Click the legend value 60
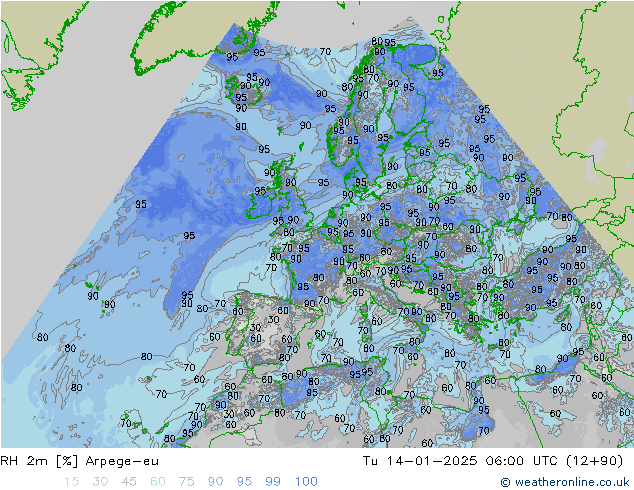The height and width of the screenshot is (490, 634). coord(158,482)
